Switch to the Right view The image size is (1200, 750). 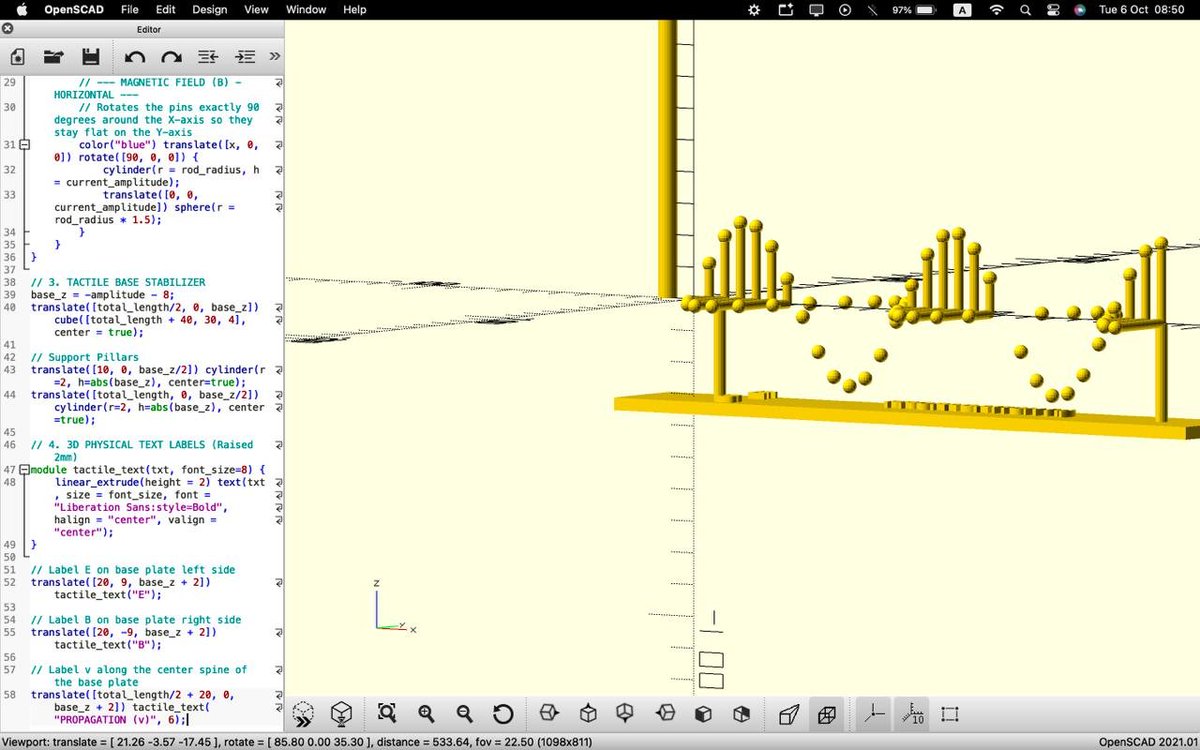(x=548, y=714)
